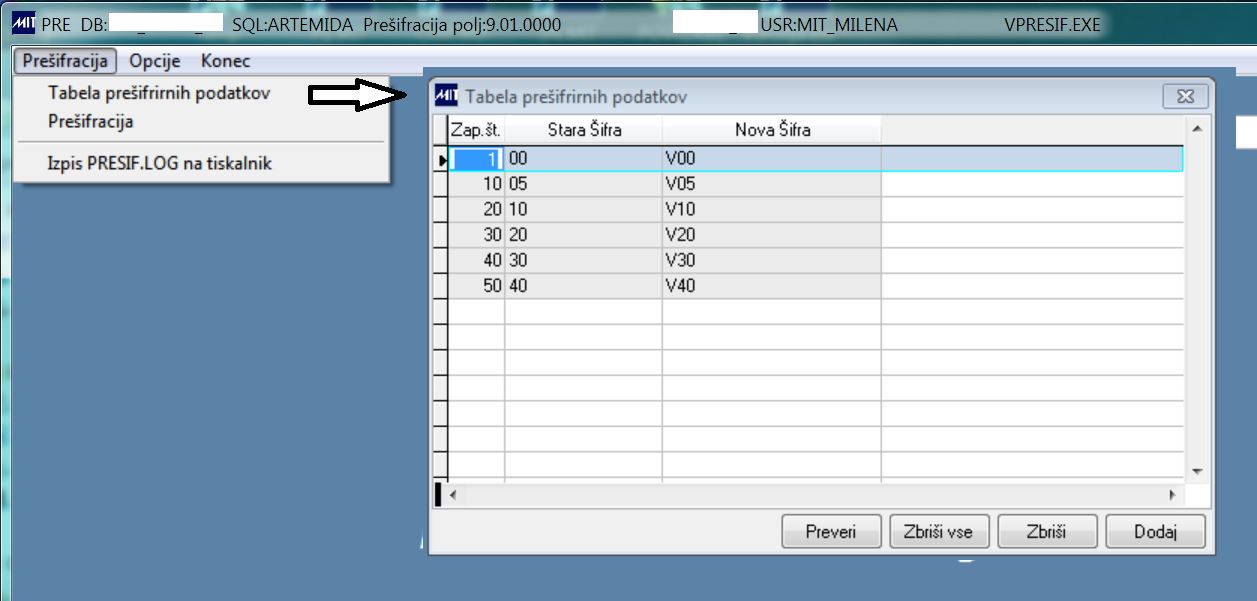Screen dimensions: 1257x601
Task: Select the Nova Šifra cell V20
Action: (772, 235)
